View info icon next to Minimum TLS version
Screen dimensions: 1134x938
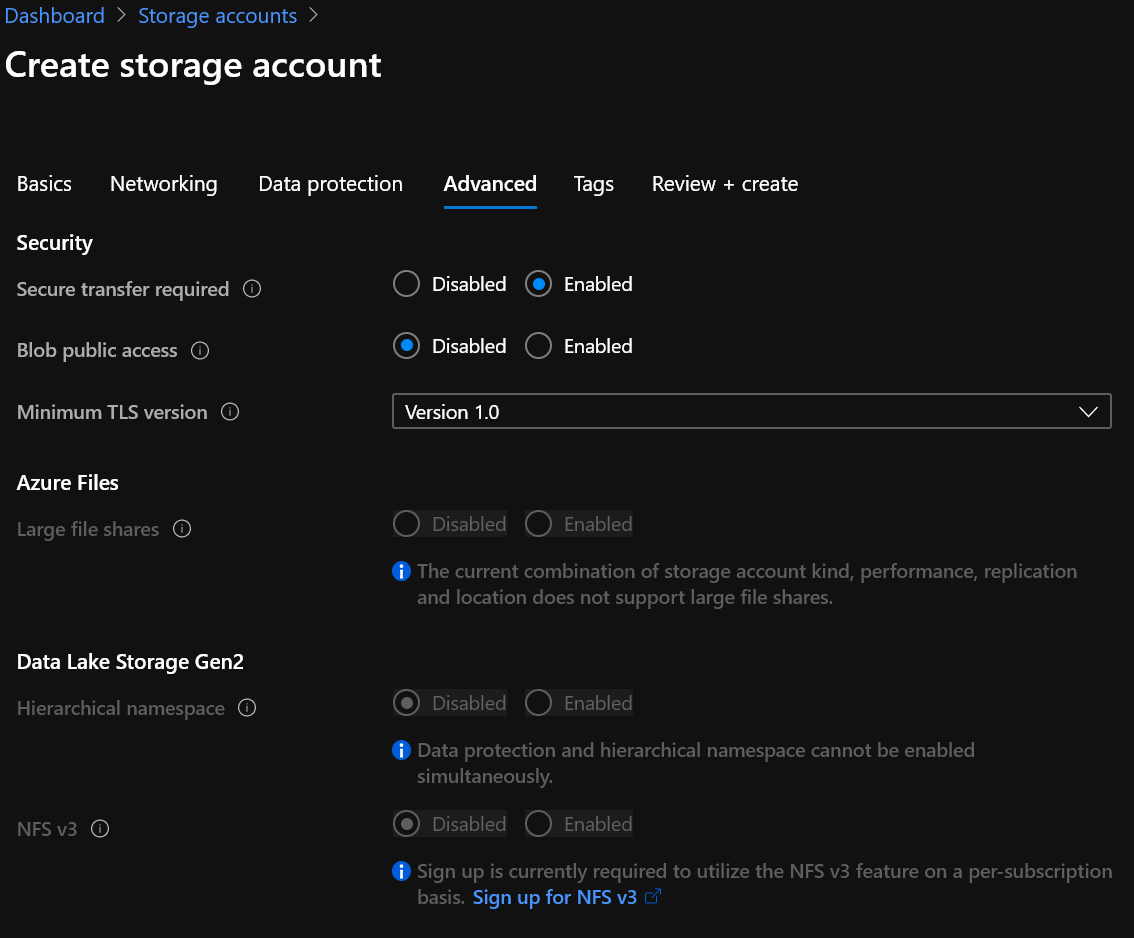pos(230,412)
